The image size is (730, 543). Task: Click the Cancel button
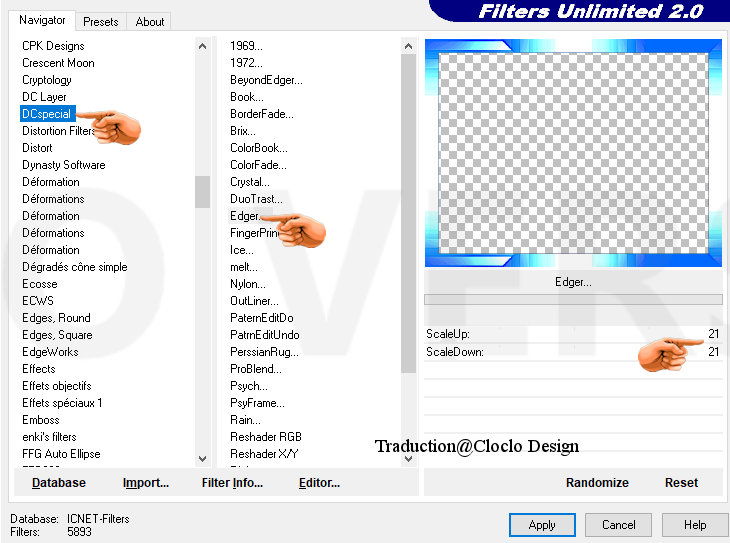coord(618,525)
